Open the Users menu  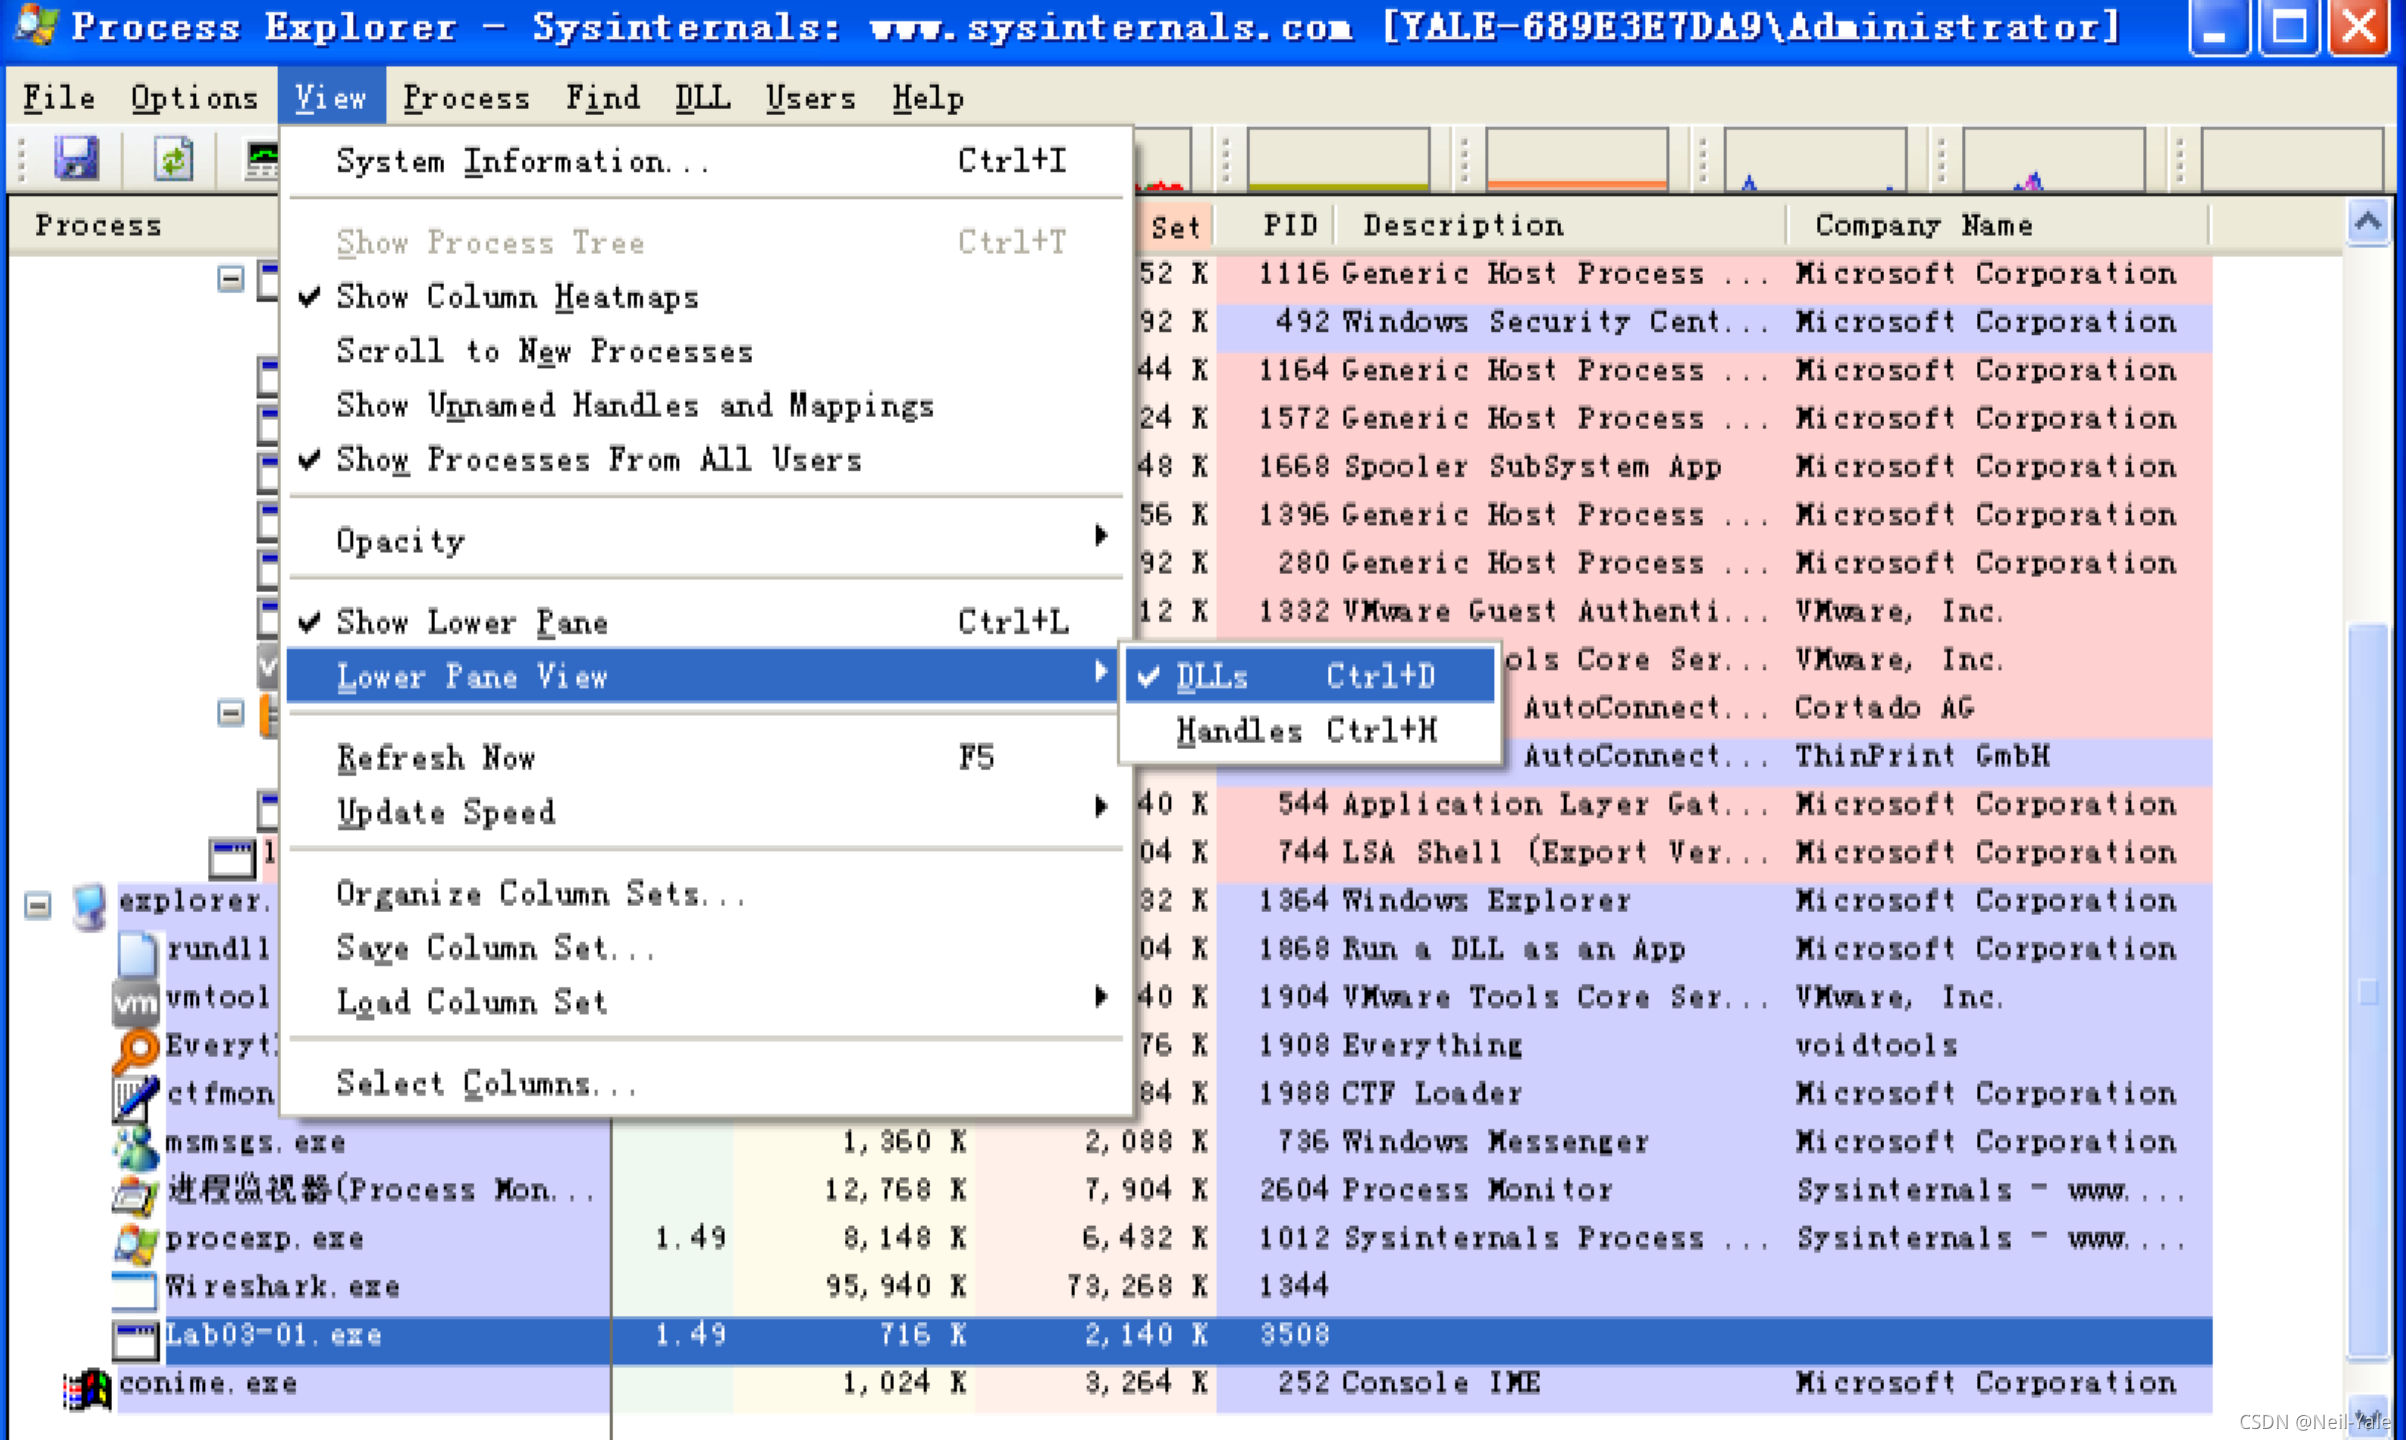pos(811,98)
